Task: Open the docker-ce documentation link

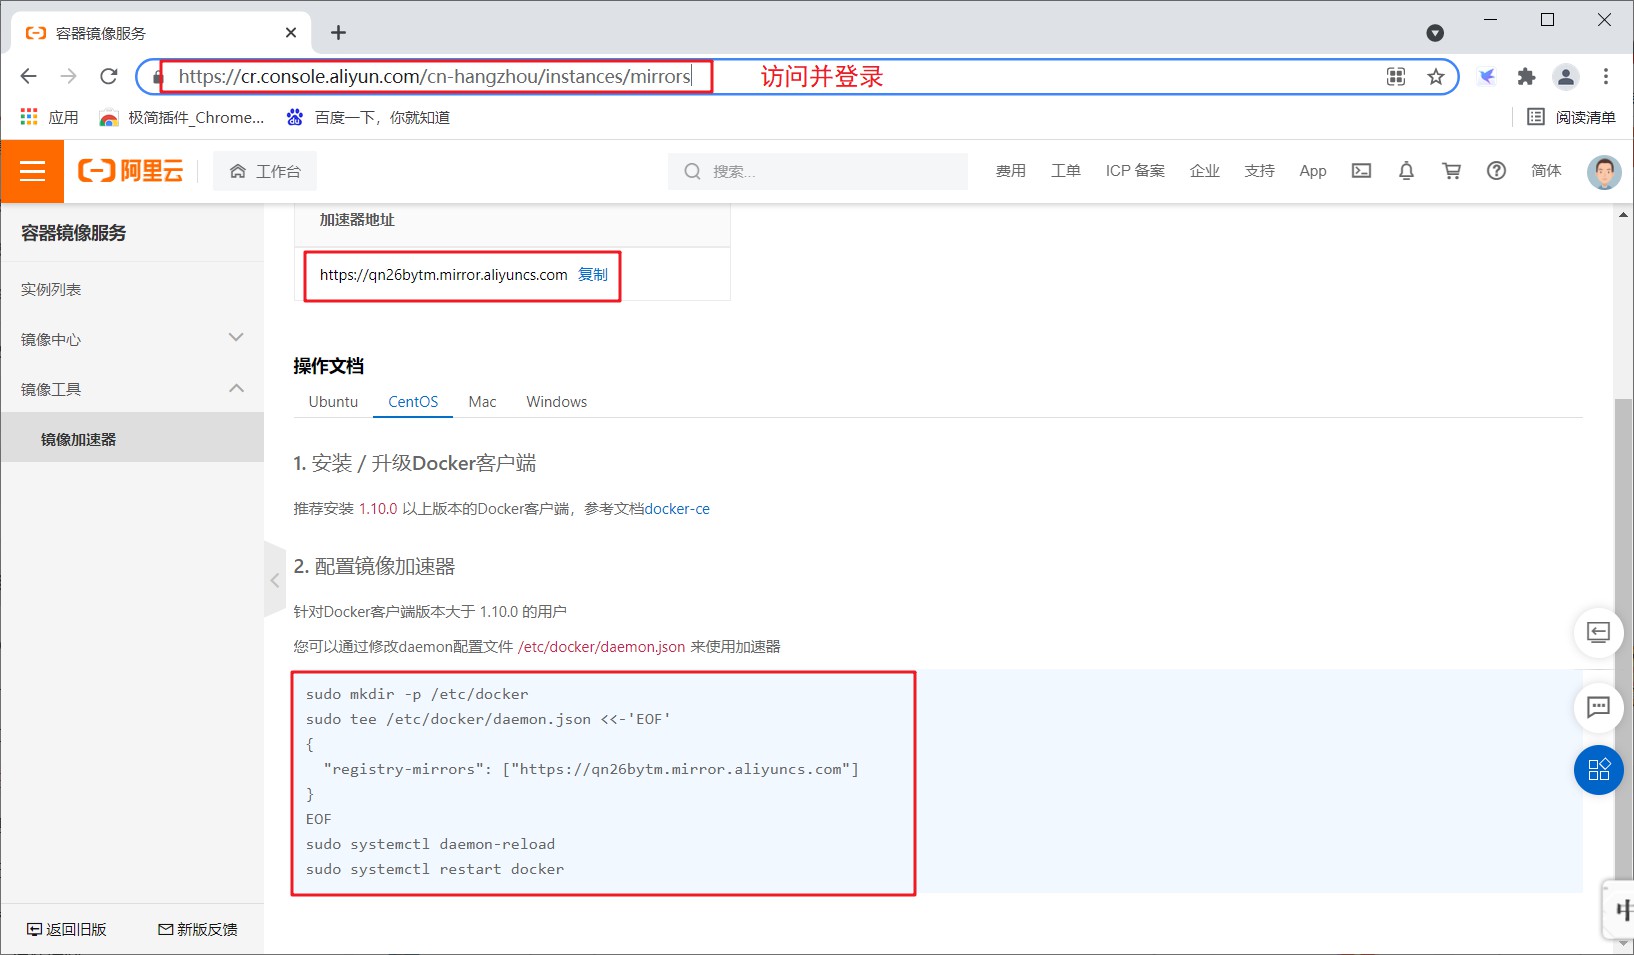Action: click(677, 509)
